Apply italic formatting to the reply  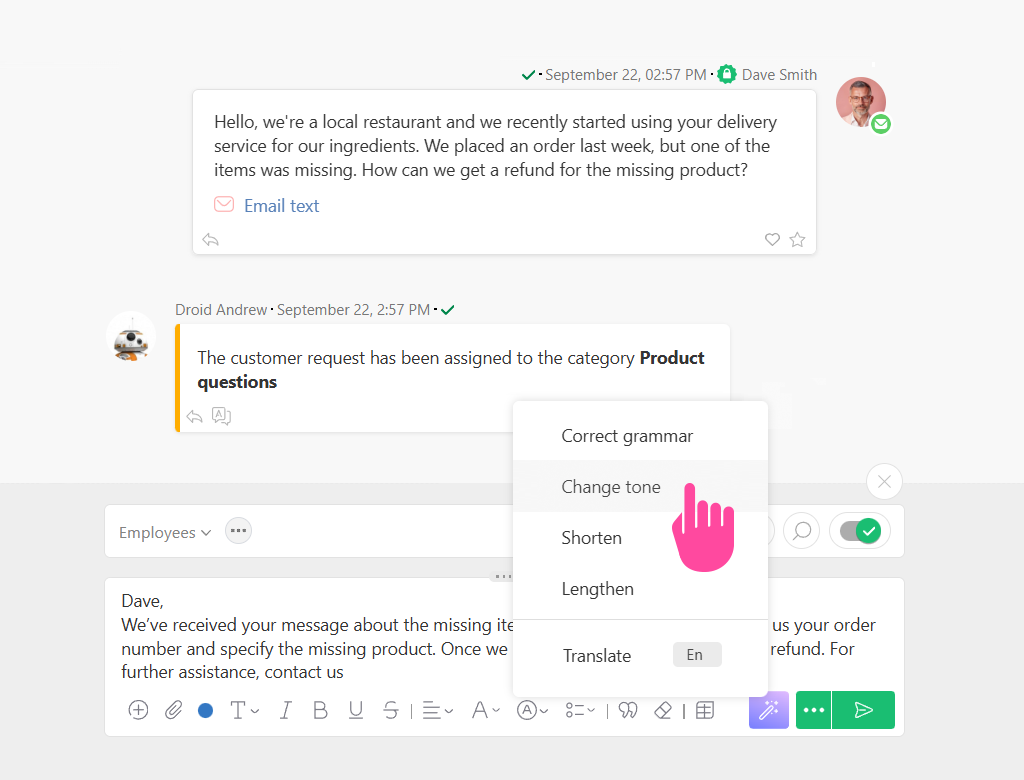click(x=285, y=710)
